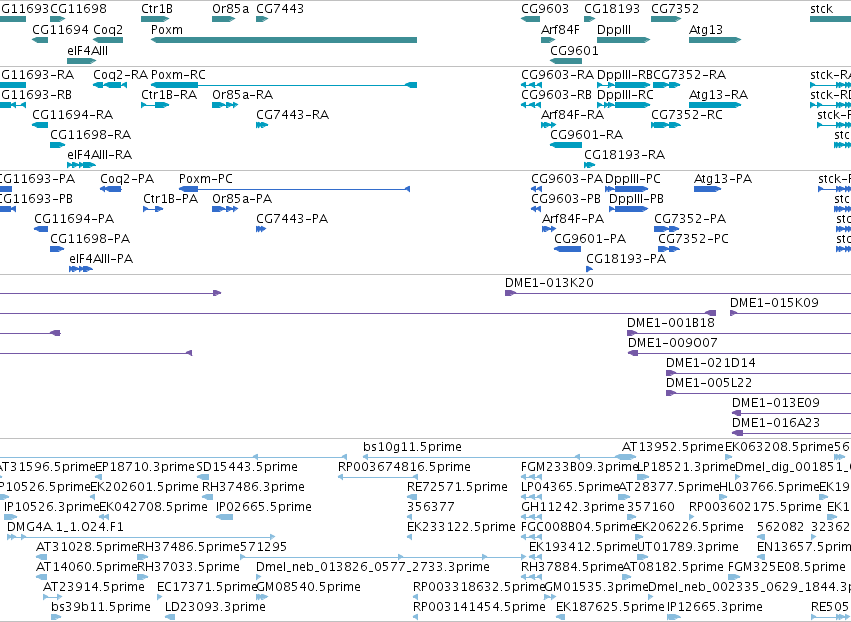Viewport: 851px width, 622px height.
Task: Click the DME1-021D14 clone label
Action: click(710, 363)
